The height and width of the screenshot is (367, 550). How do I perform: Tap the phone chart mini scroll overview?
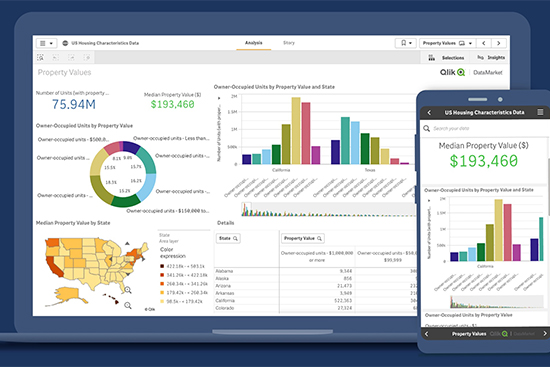[497, 302]
